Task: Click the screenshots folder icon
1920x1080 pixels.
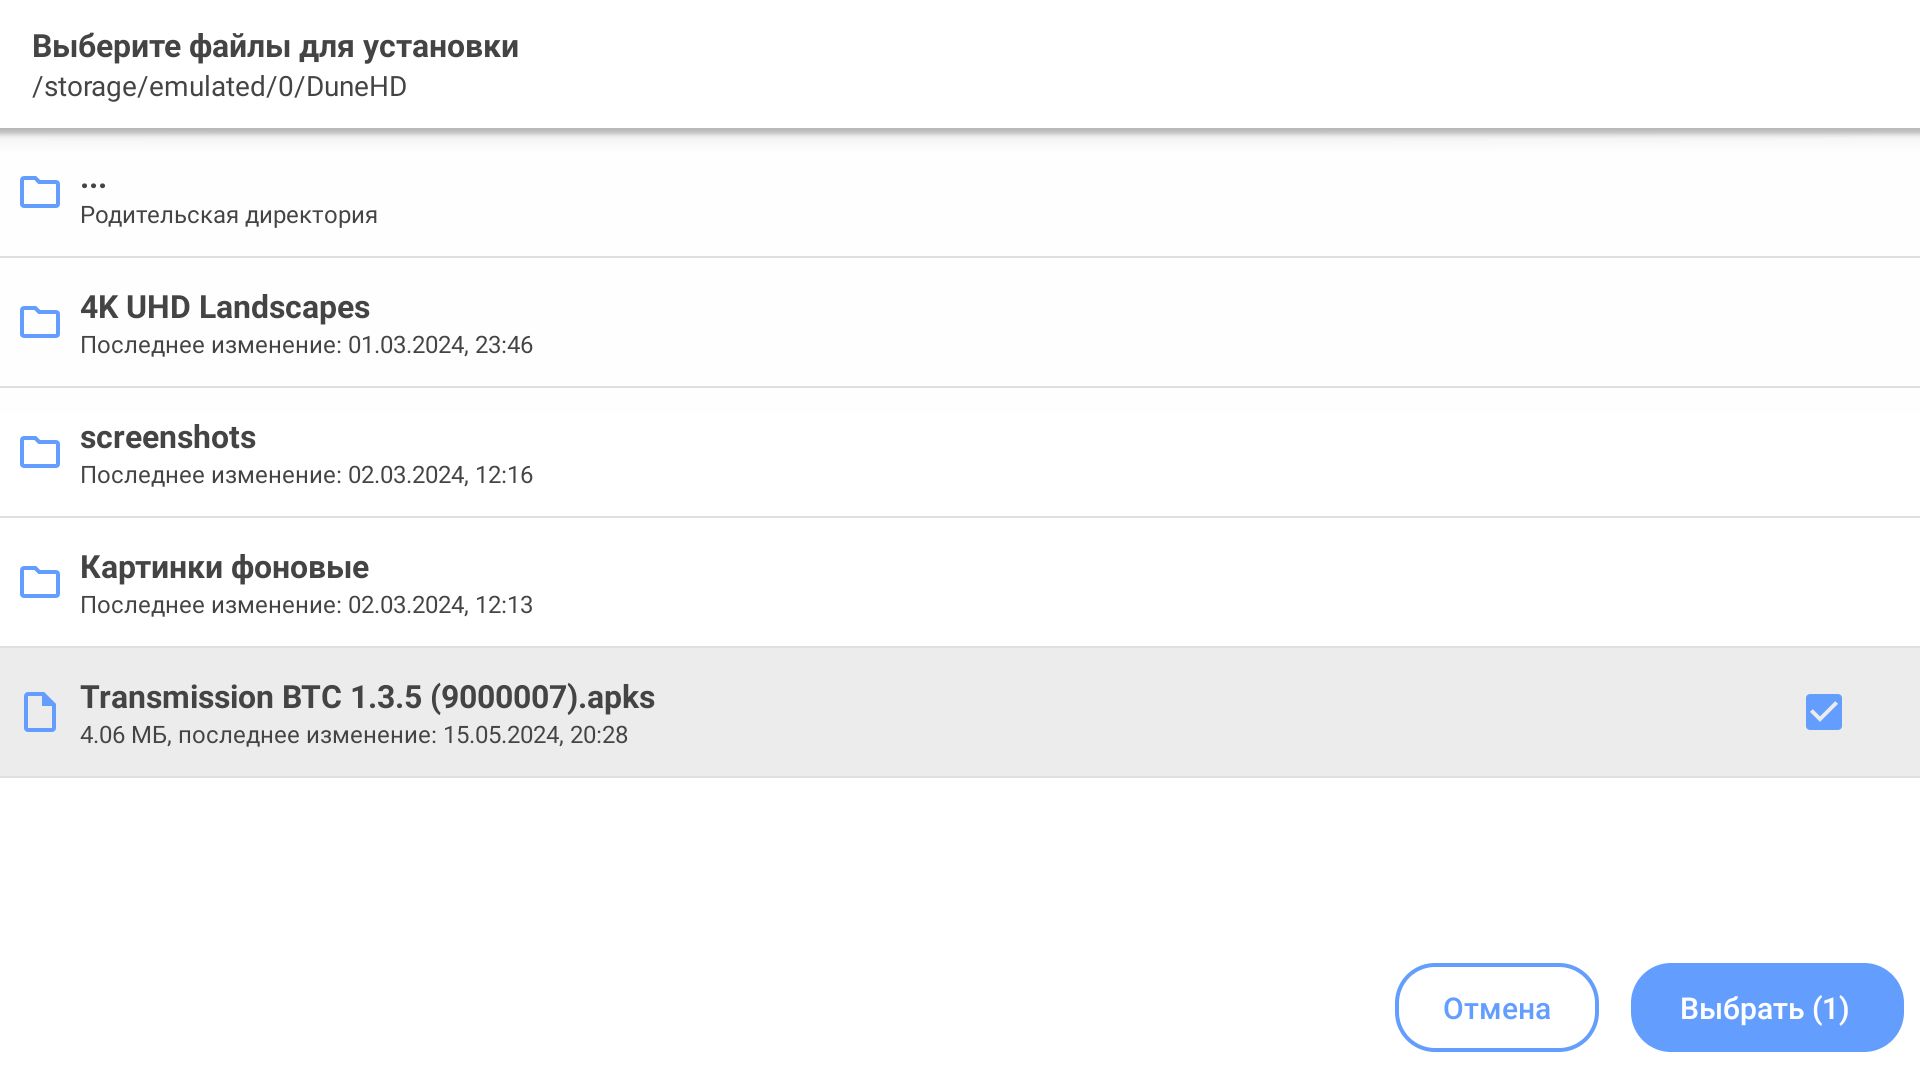Action: pyautogui.click(x=40, y=452)
